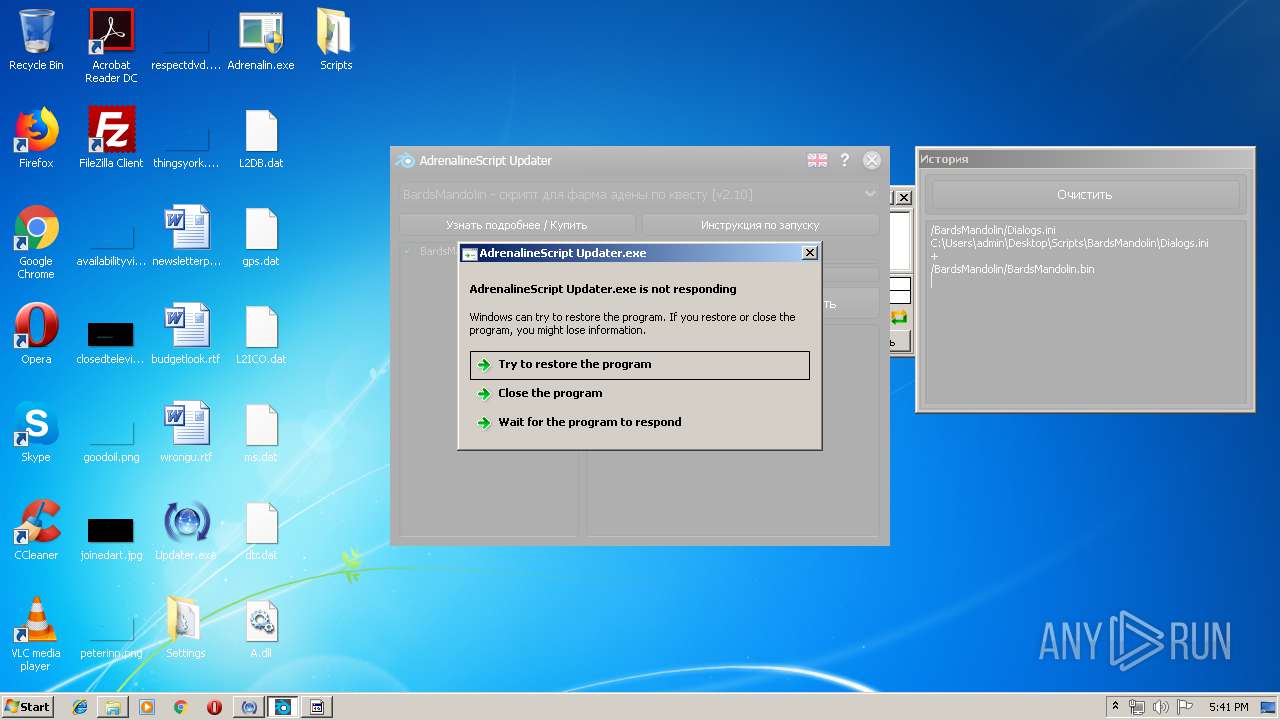This screenshot has height=720, width=1280.
Task: Switch to the AdrenalineScript Updater taskbar button
Action: tap(283, 707)
